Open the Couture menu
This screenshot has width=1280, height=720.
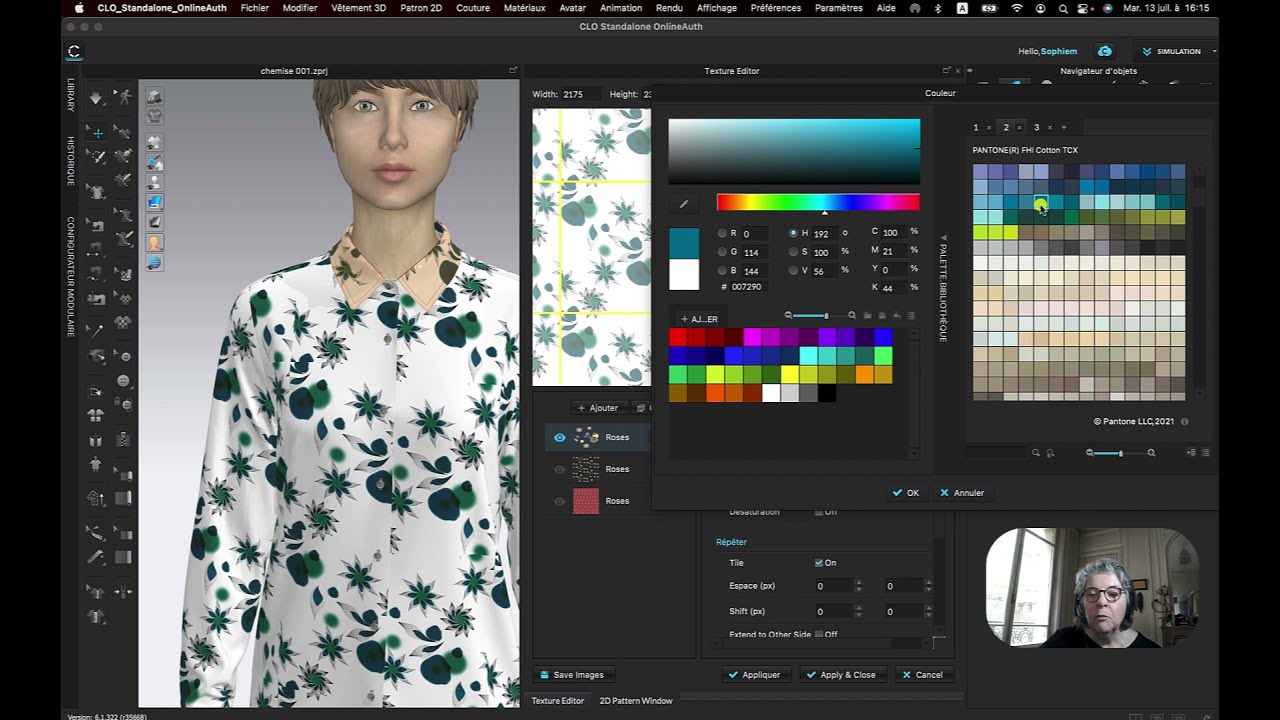[x=473, y=8]
